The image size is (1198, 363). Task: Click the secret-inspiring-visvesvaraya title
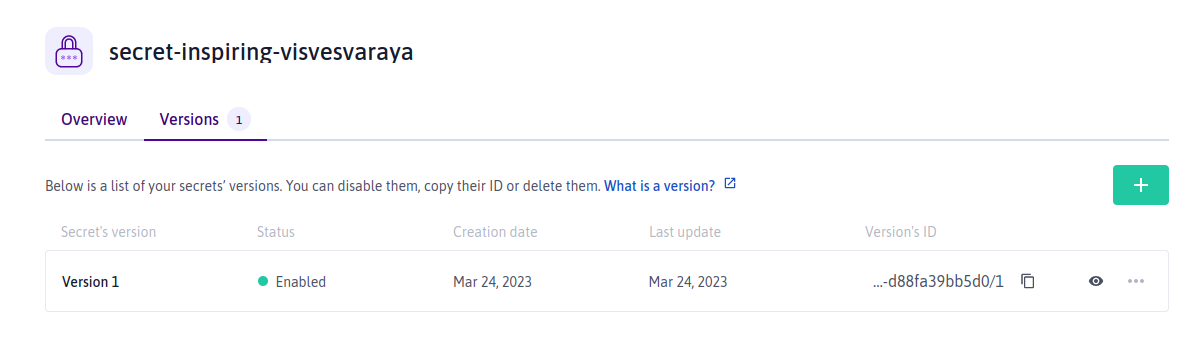[261, 53]
